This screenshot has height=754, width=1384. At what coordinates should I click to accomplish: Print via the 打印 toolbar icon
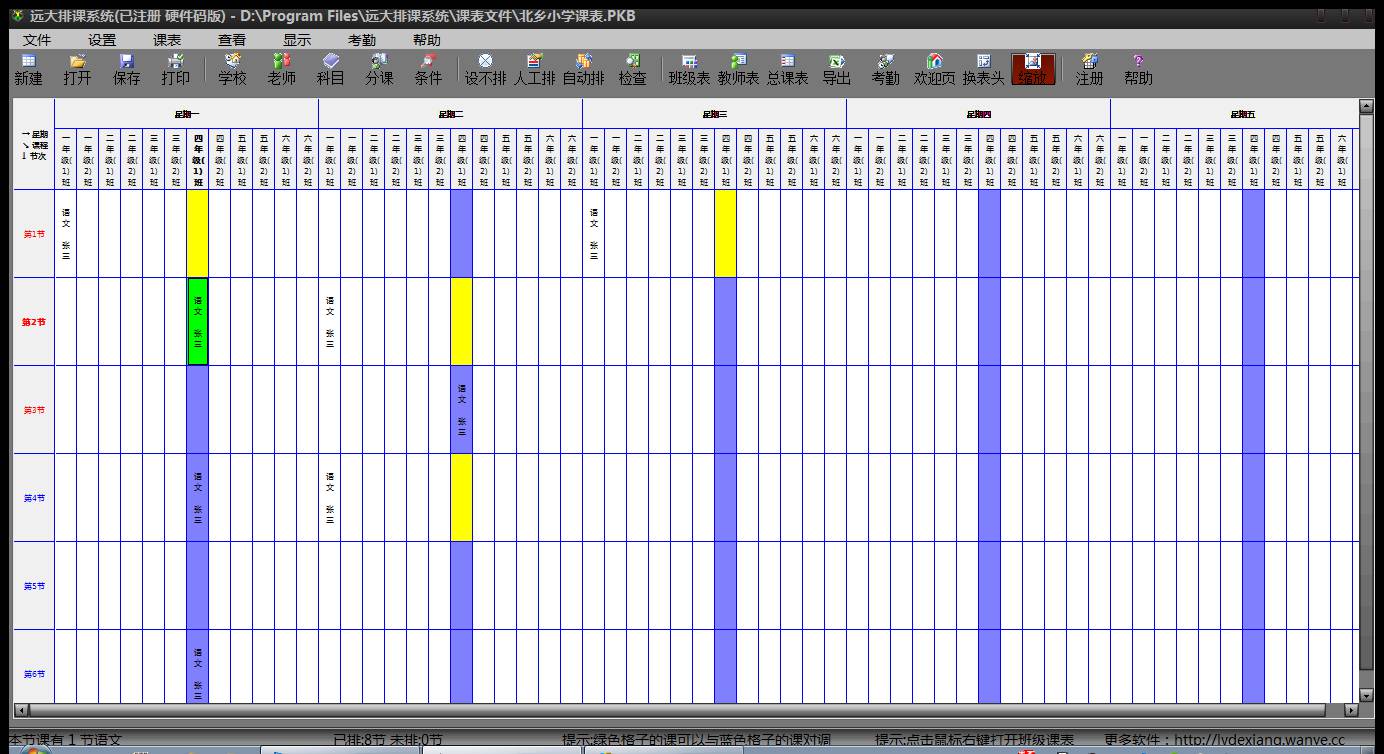tap(176, 69)
